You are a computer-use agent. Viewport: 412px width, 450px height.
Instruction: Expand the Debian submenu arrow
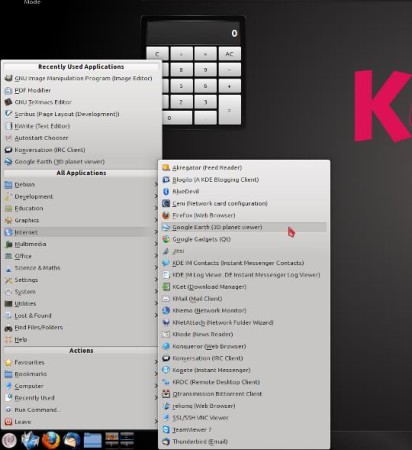(x=156, y=184)
